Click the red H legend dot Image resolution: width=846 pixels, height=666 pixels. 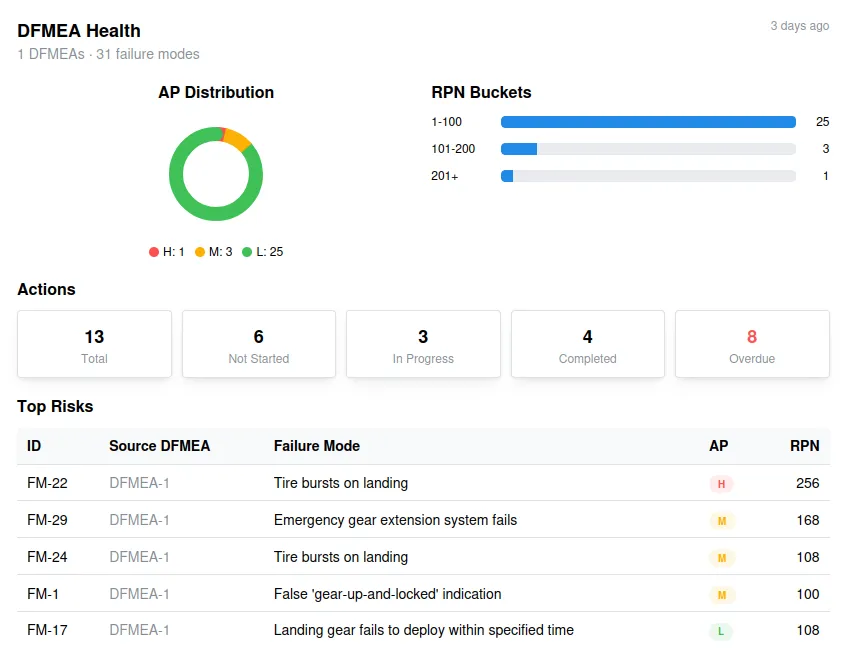coord(154,252)
